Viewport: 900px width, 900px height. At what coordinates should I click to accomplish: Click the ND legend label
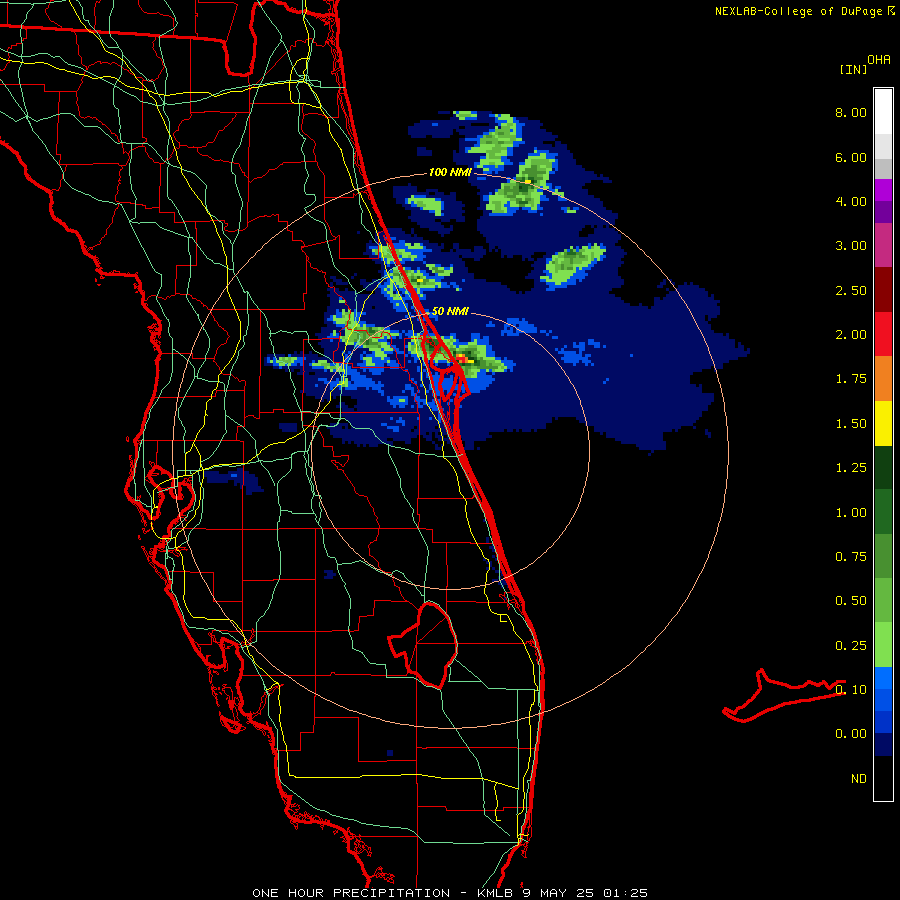pos(859,779)
